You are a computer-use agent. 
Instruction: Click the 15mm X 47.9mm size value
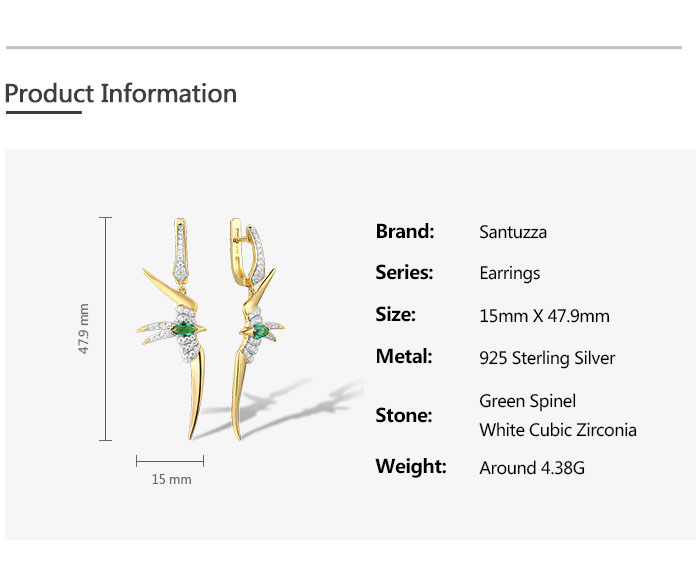coord(544,317)
